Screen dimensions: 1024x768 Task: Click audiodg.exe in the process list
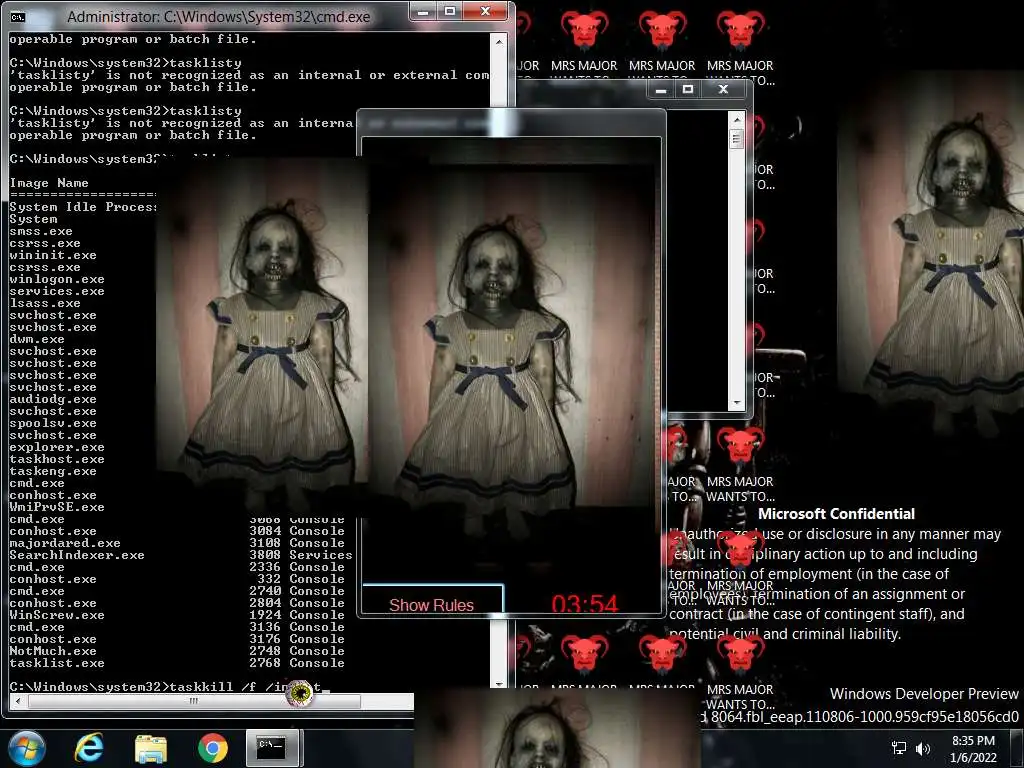[53, 399]
